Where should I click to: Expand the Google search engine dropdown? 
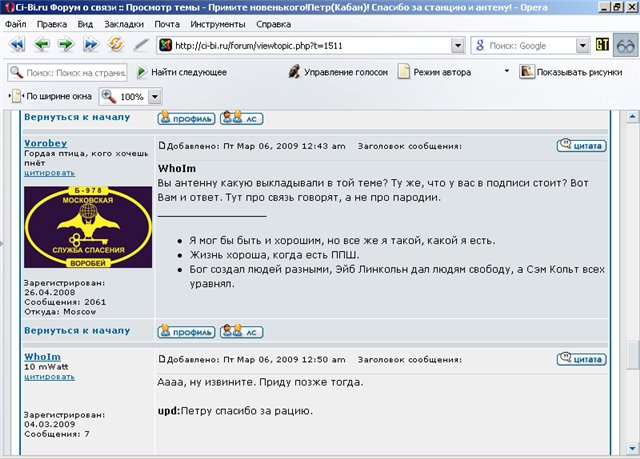(x=582, y=46)
